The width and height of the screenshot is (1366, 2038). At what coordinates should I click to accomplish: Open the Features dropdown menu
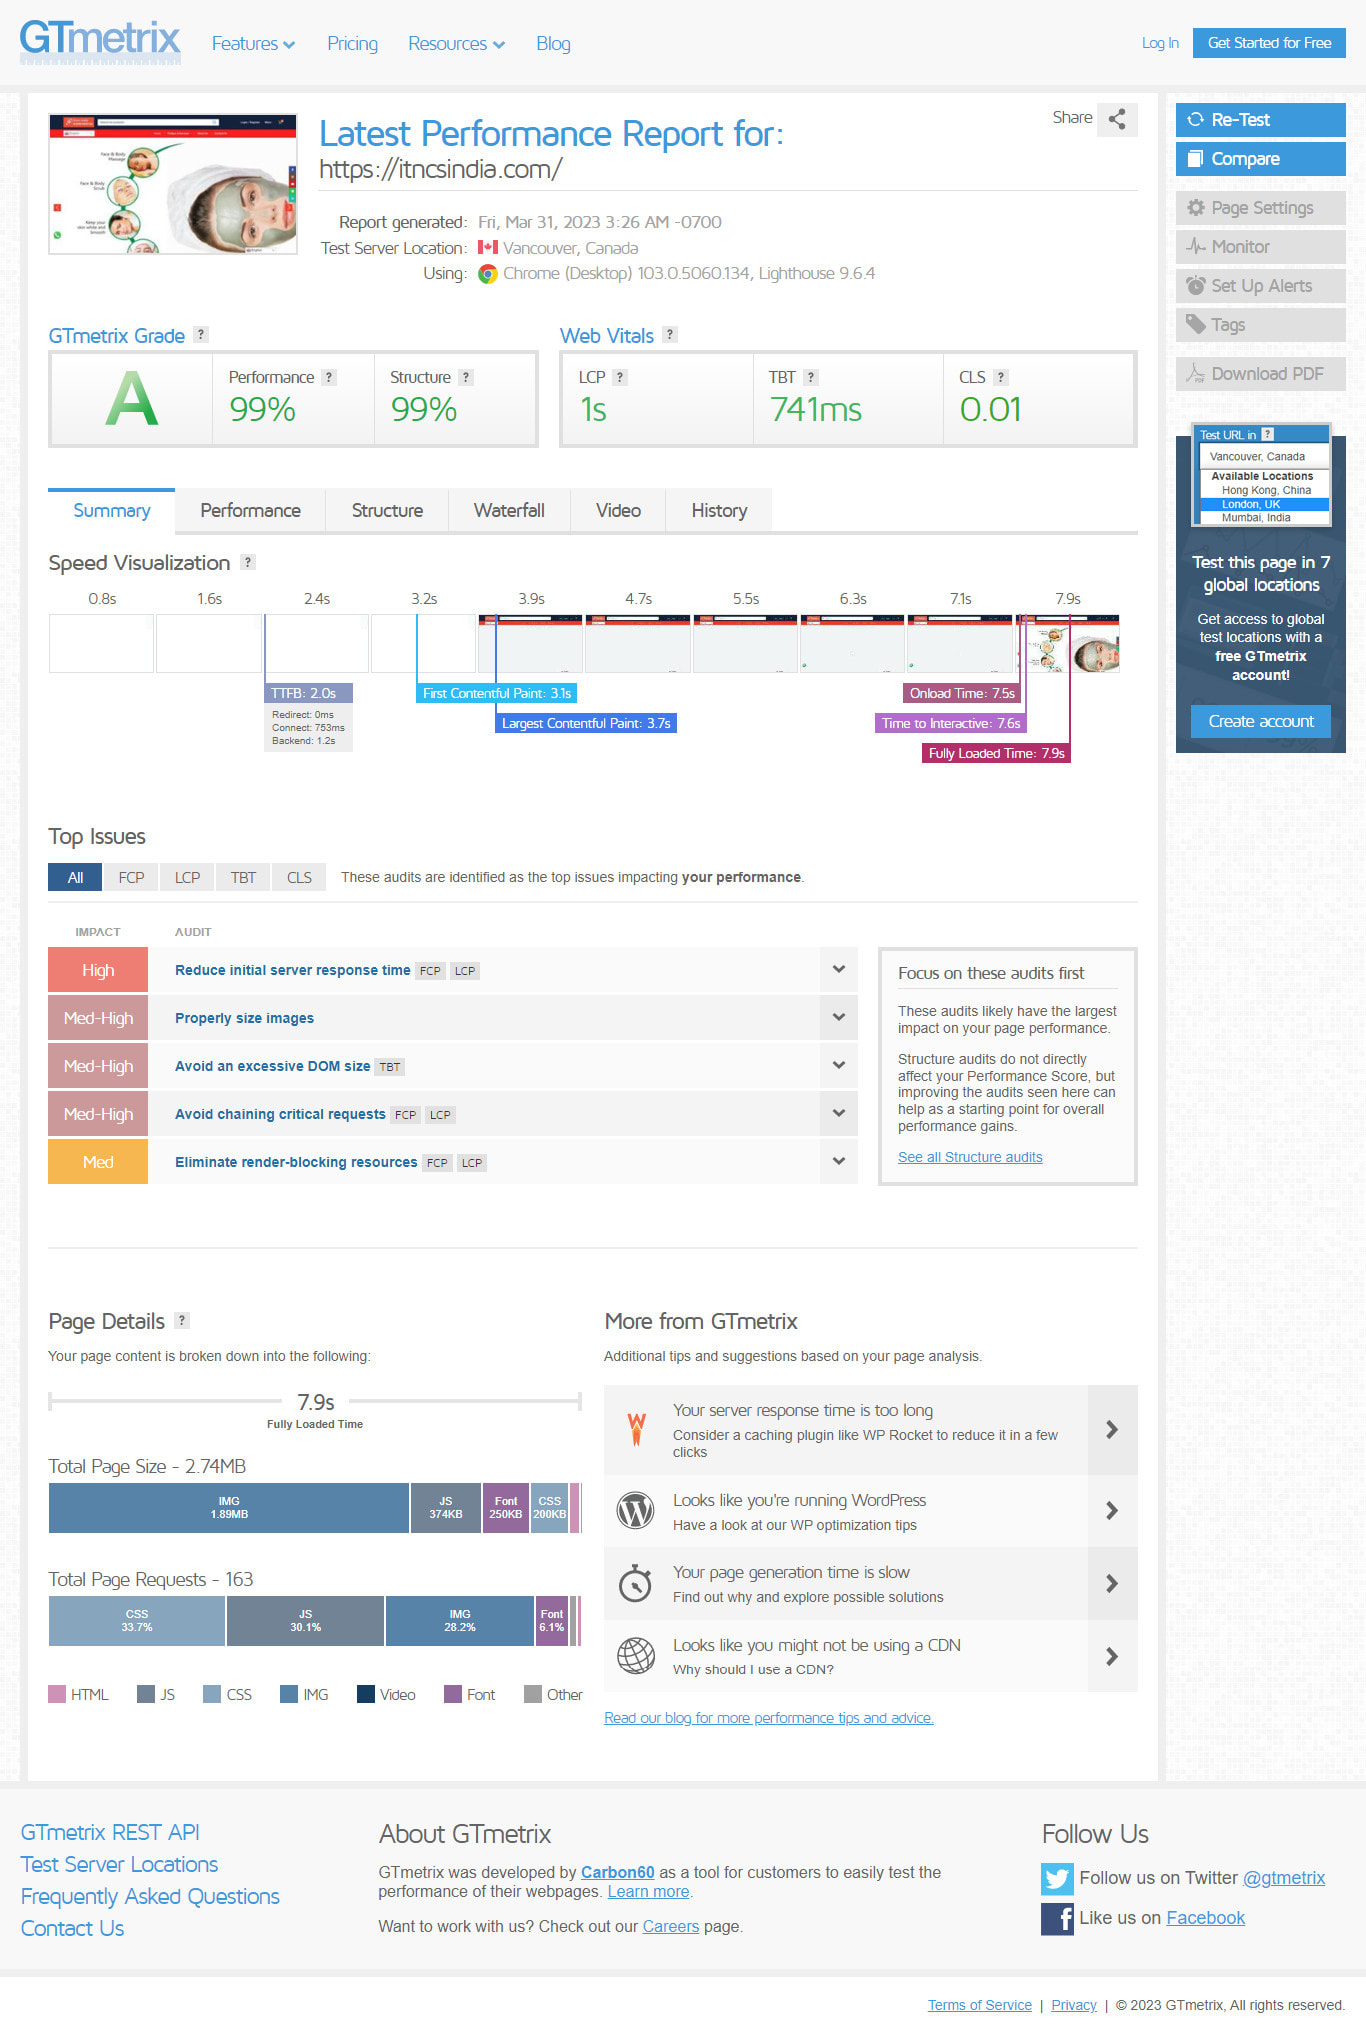pyautogui.click(x=253, y=44)
